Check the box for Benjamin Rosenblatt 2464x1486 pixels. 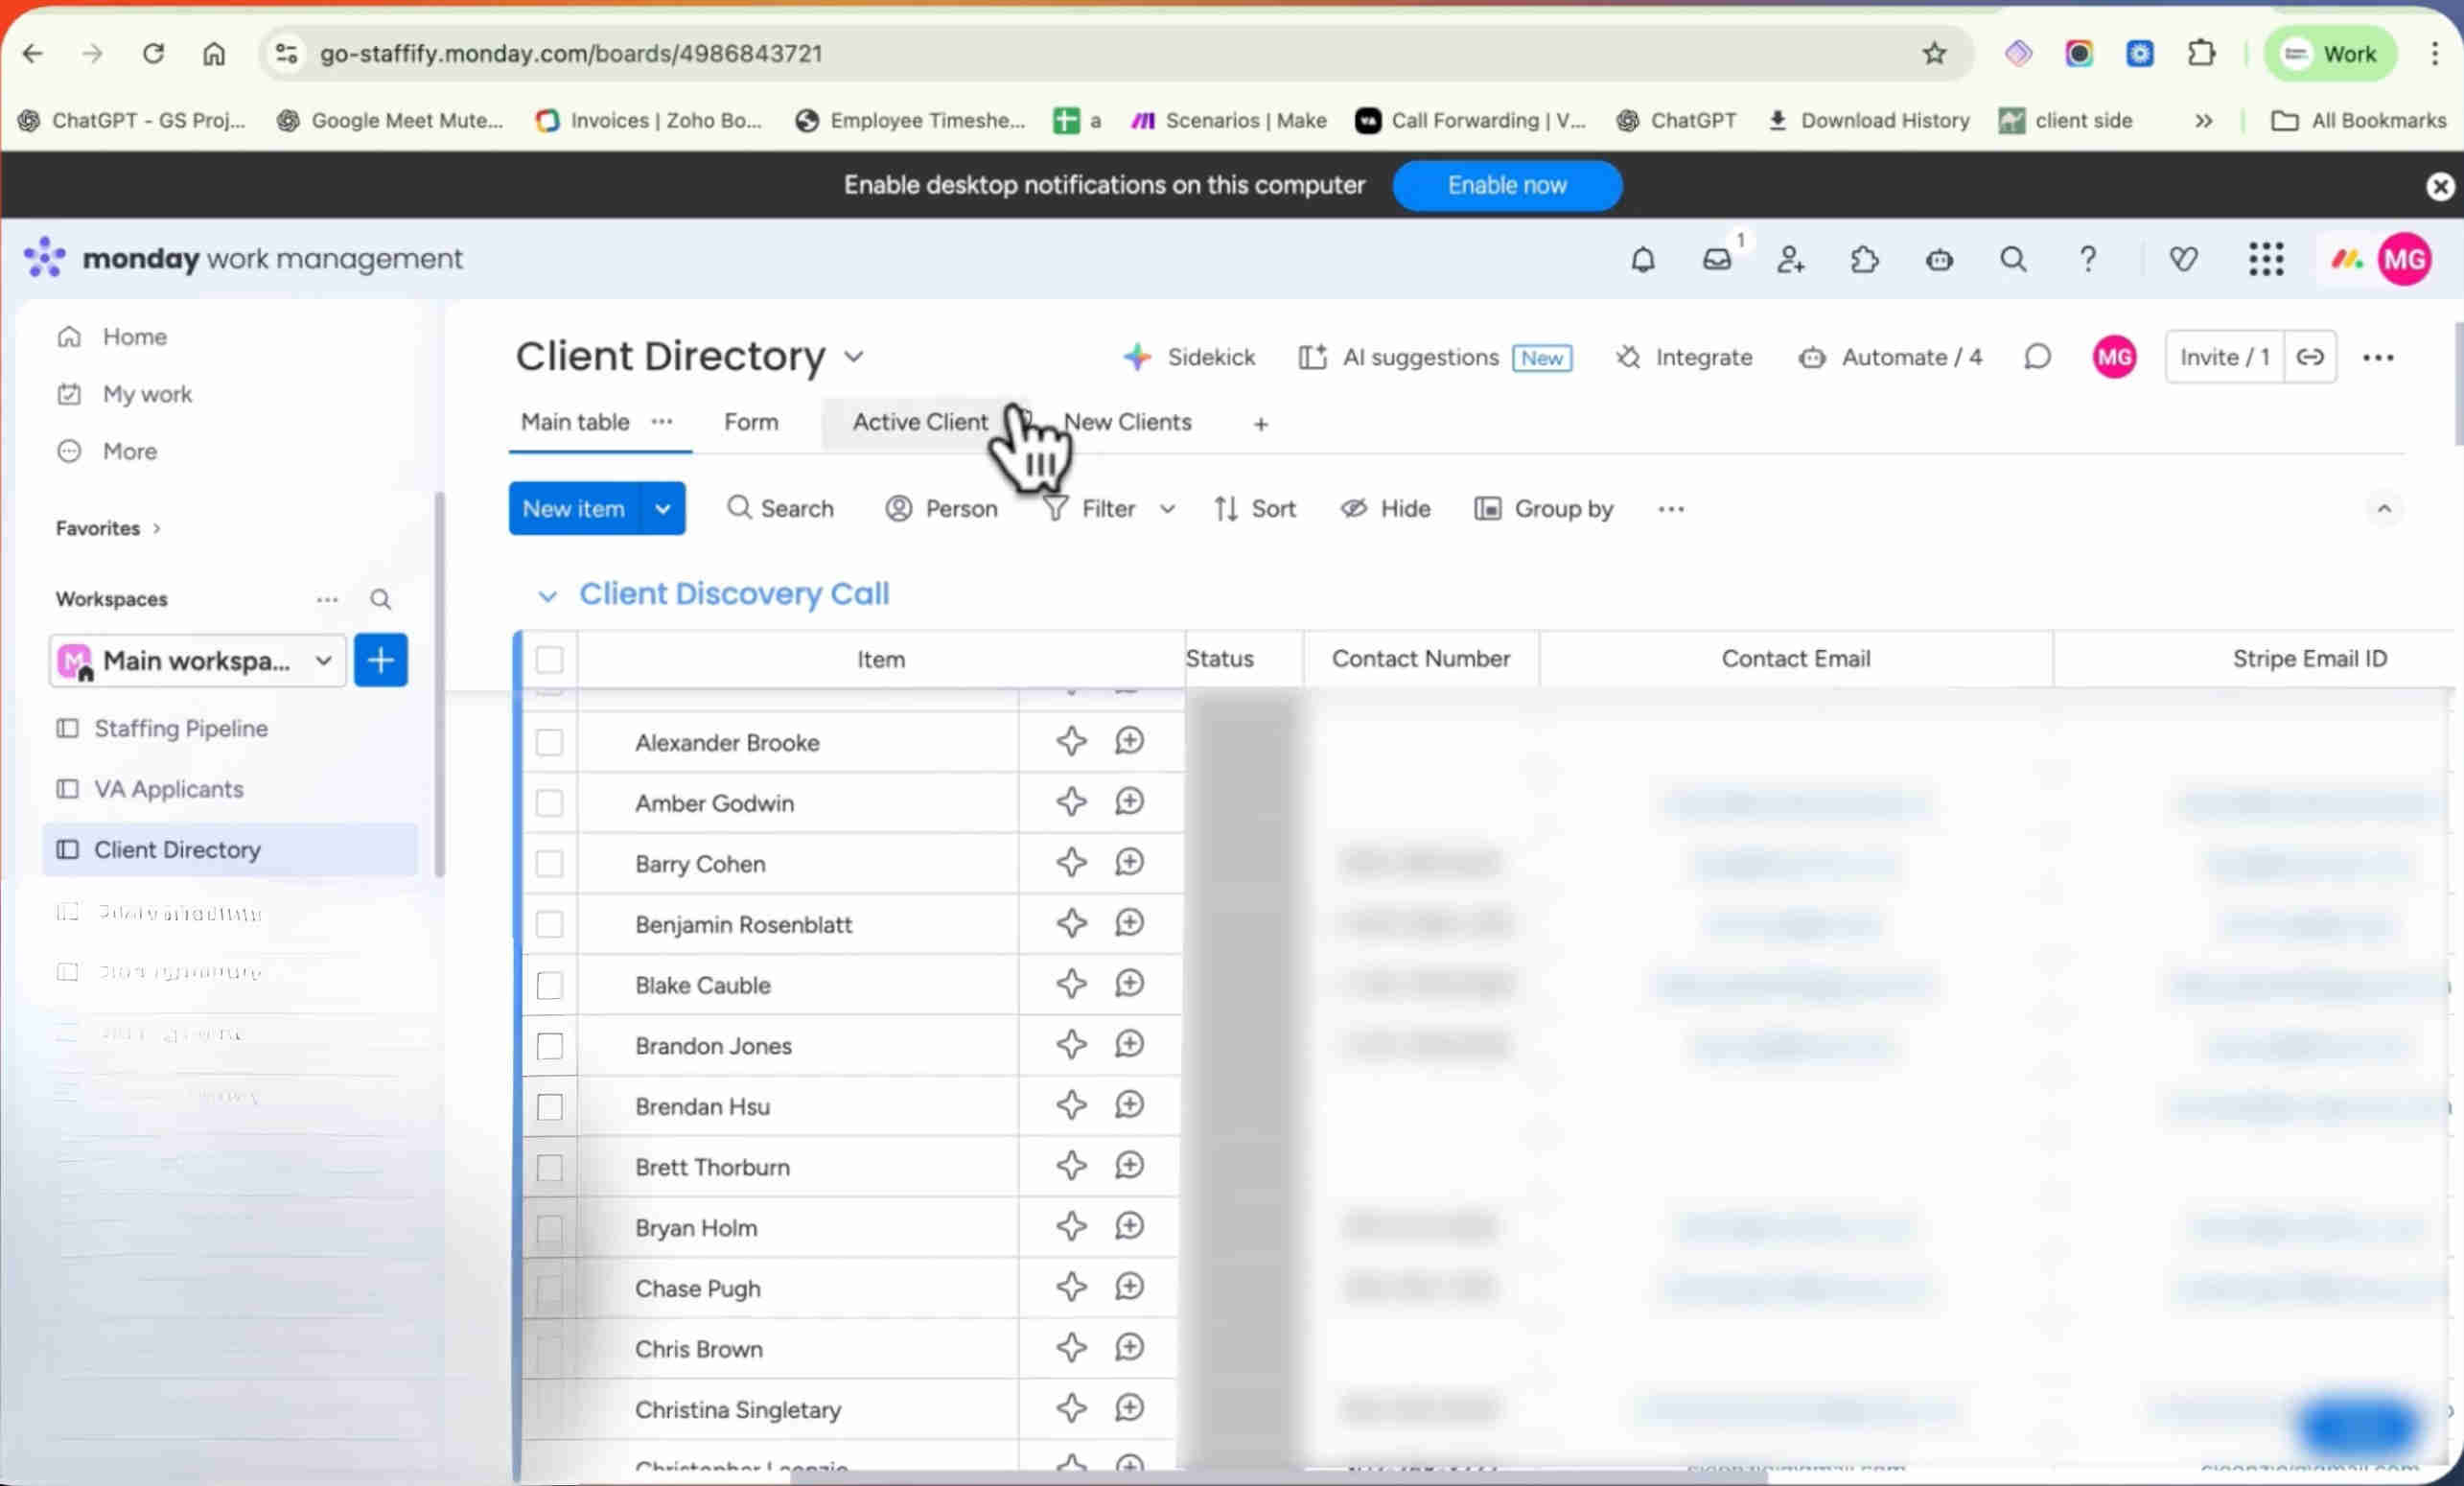(x=549, y=924)
